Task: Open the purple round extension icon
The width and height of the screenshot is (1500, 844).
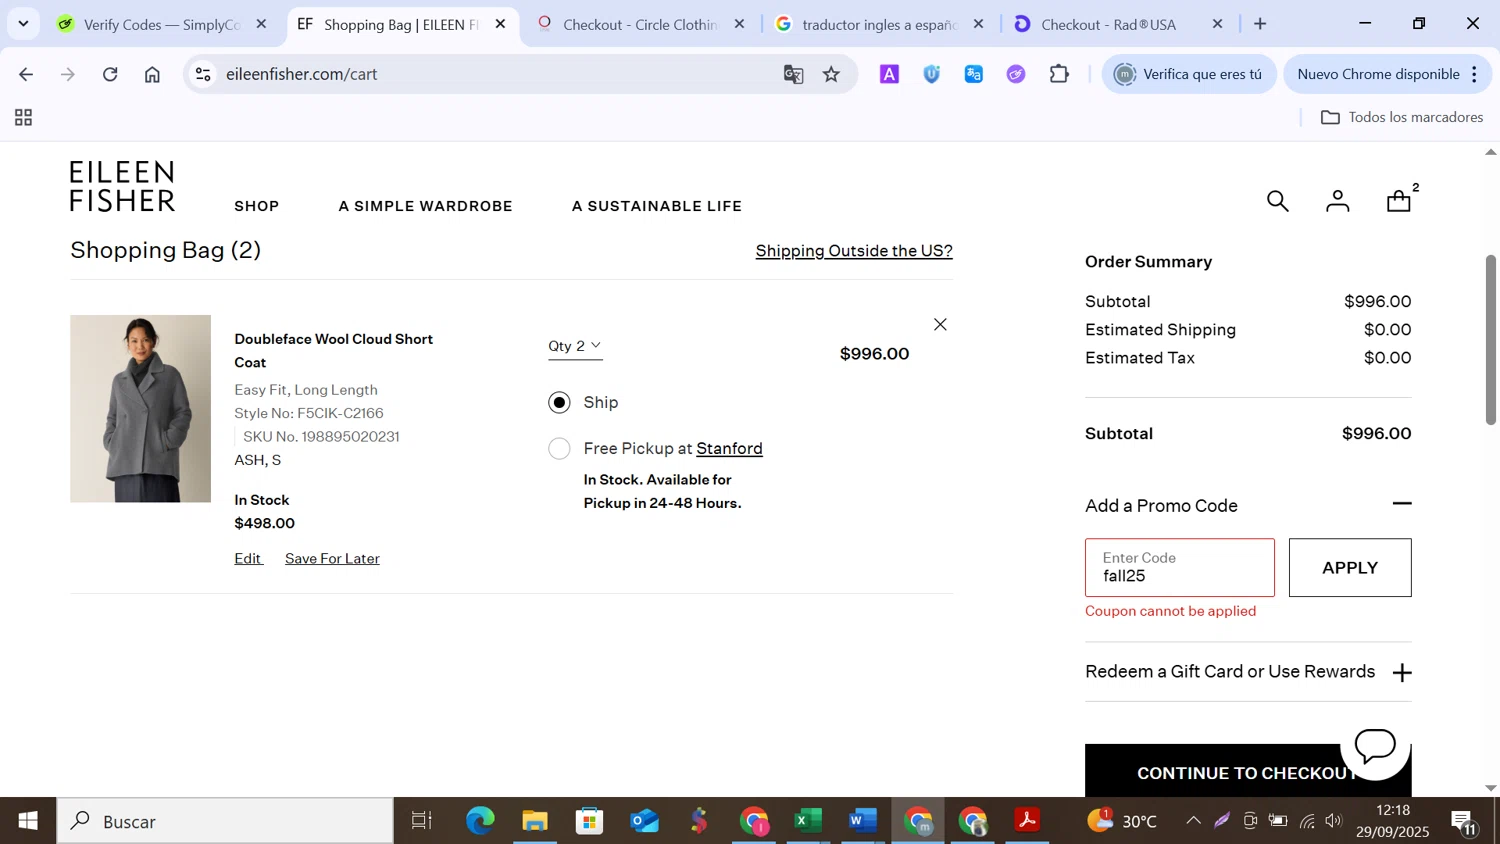Action: coord(1016,74)
